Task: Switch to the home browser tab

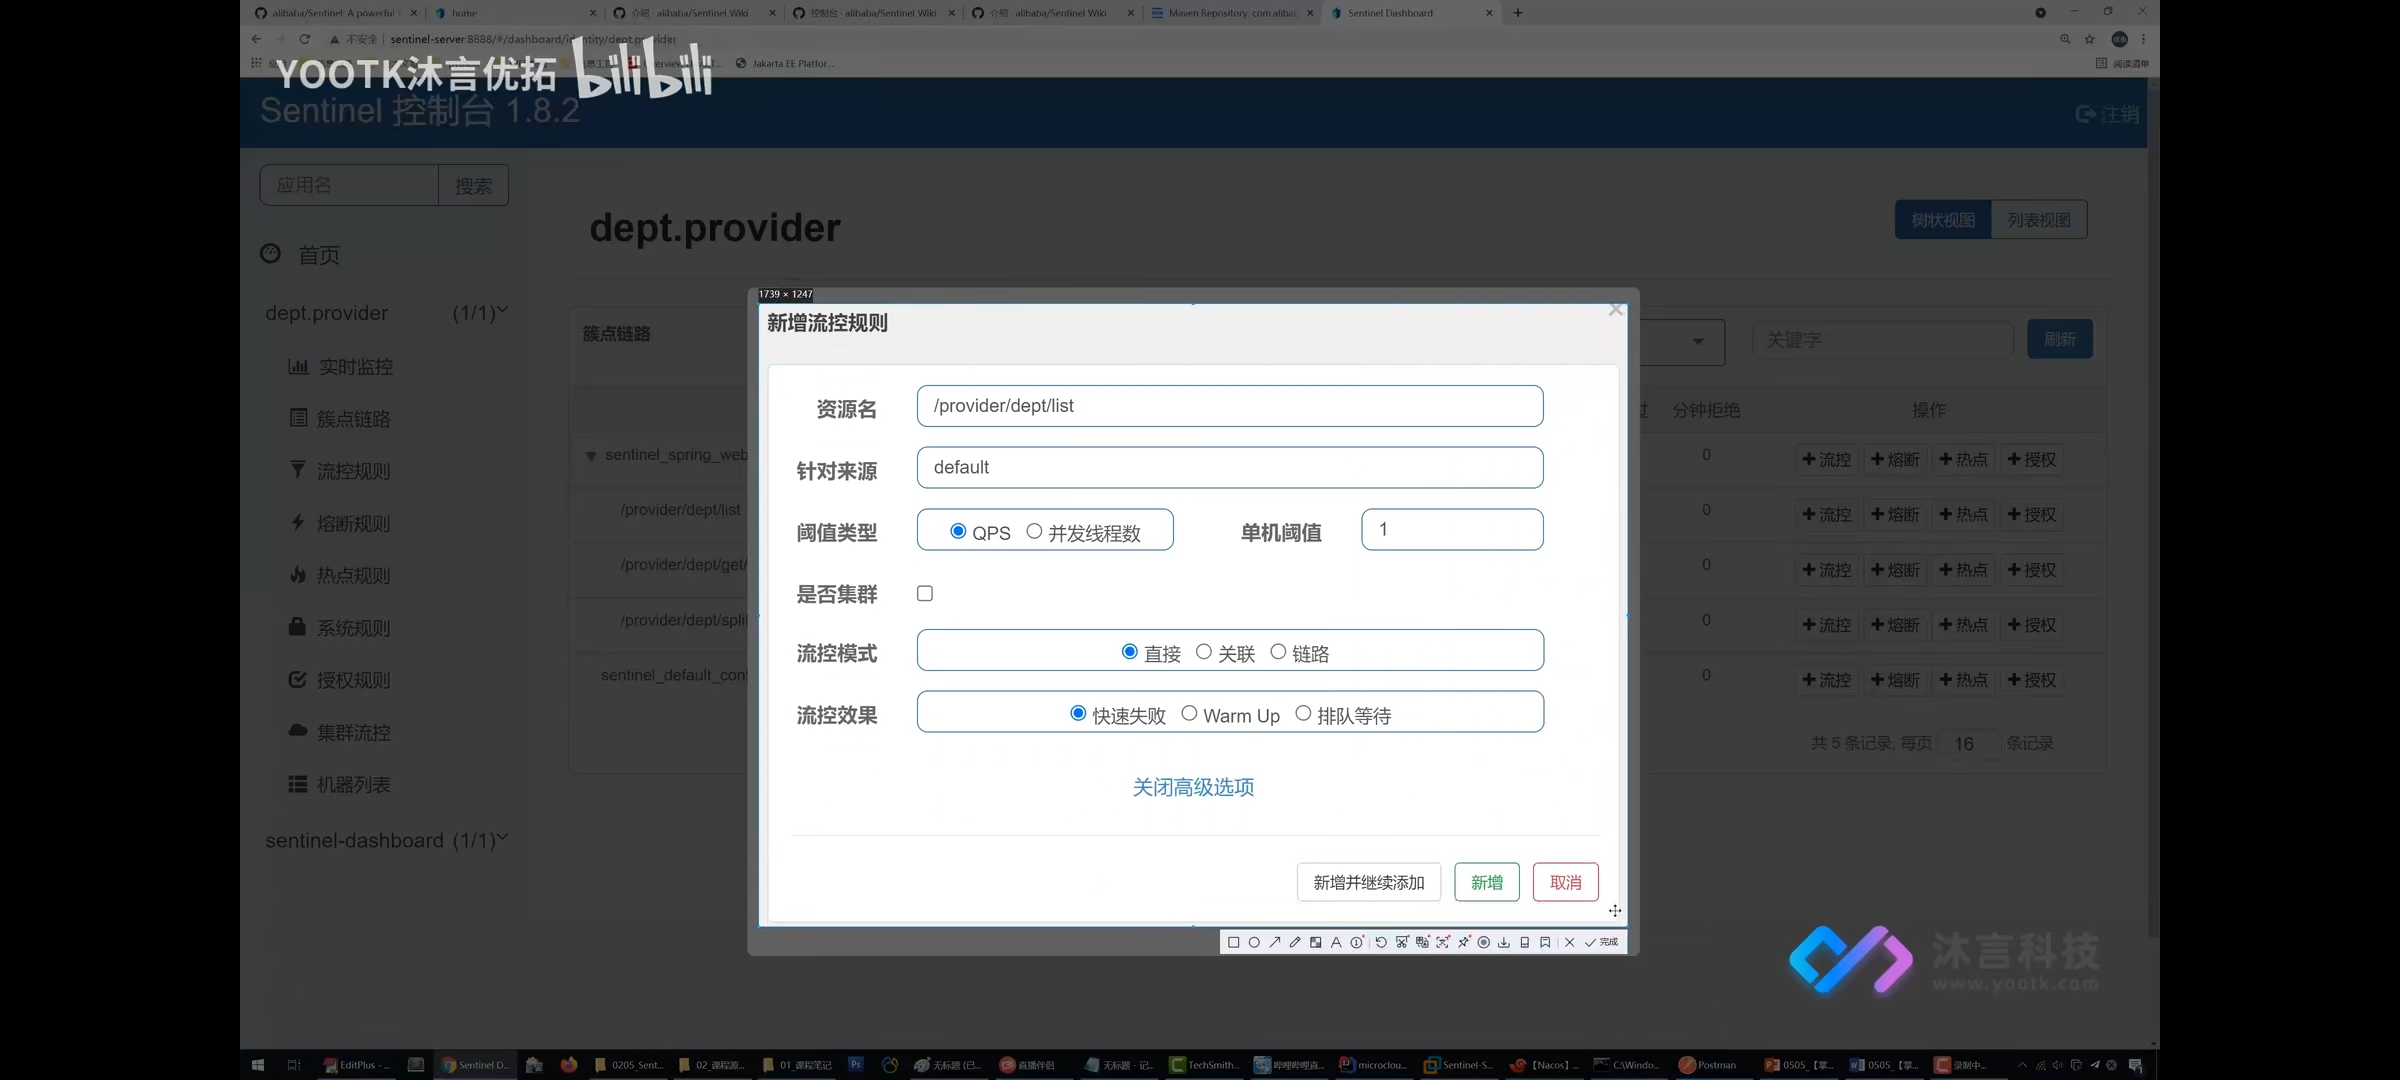Action: click(514, 13)
